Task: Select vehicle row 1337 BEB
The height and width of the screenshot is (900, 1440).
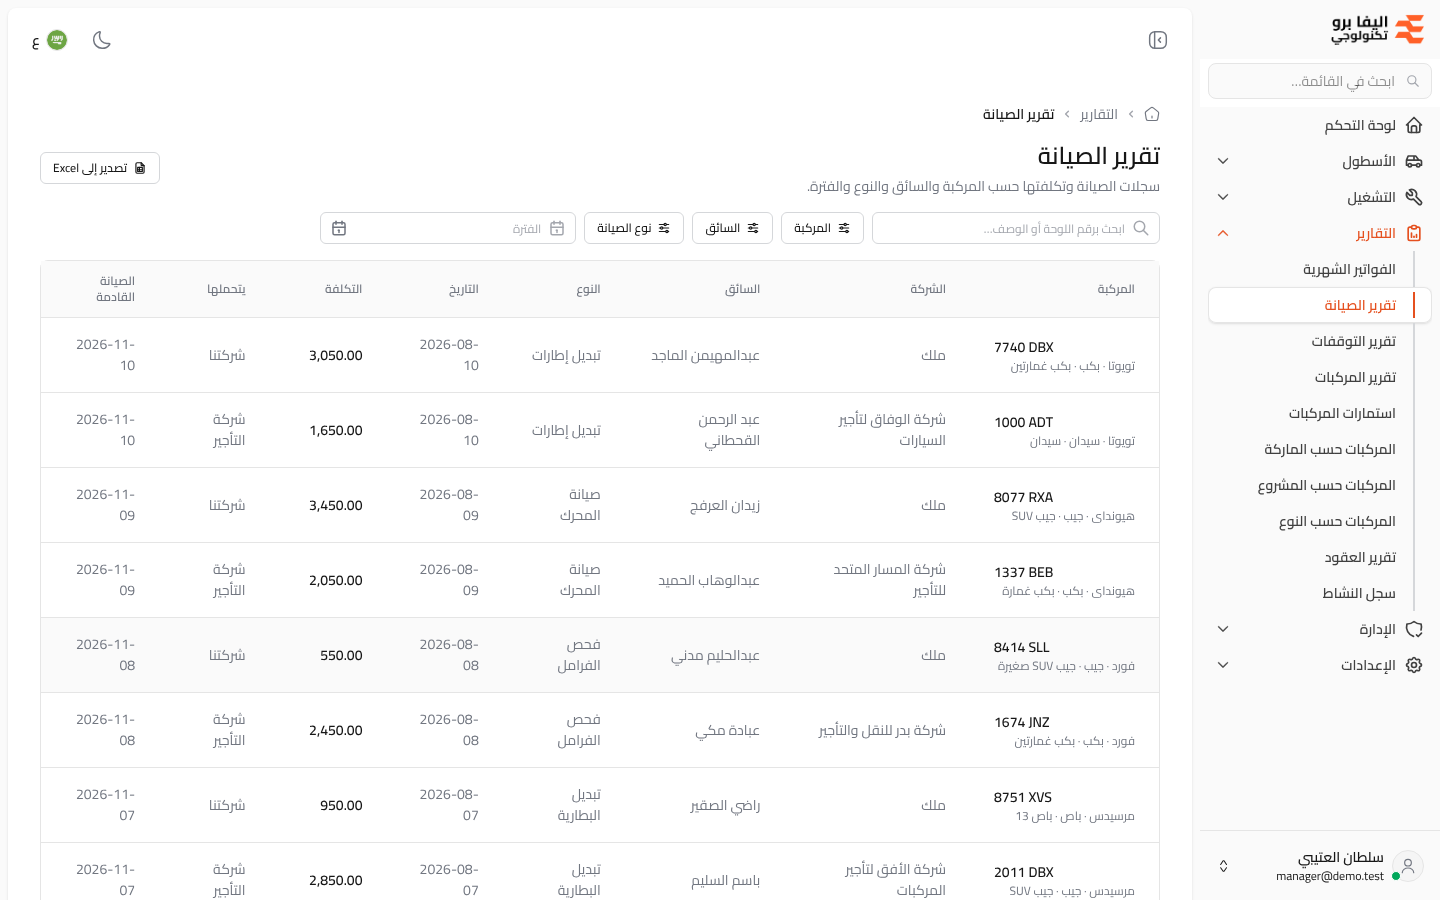Action: pyautogui.click(x=600, y=580)
